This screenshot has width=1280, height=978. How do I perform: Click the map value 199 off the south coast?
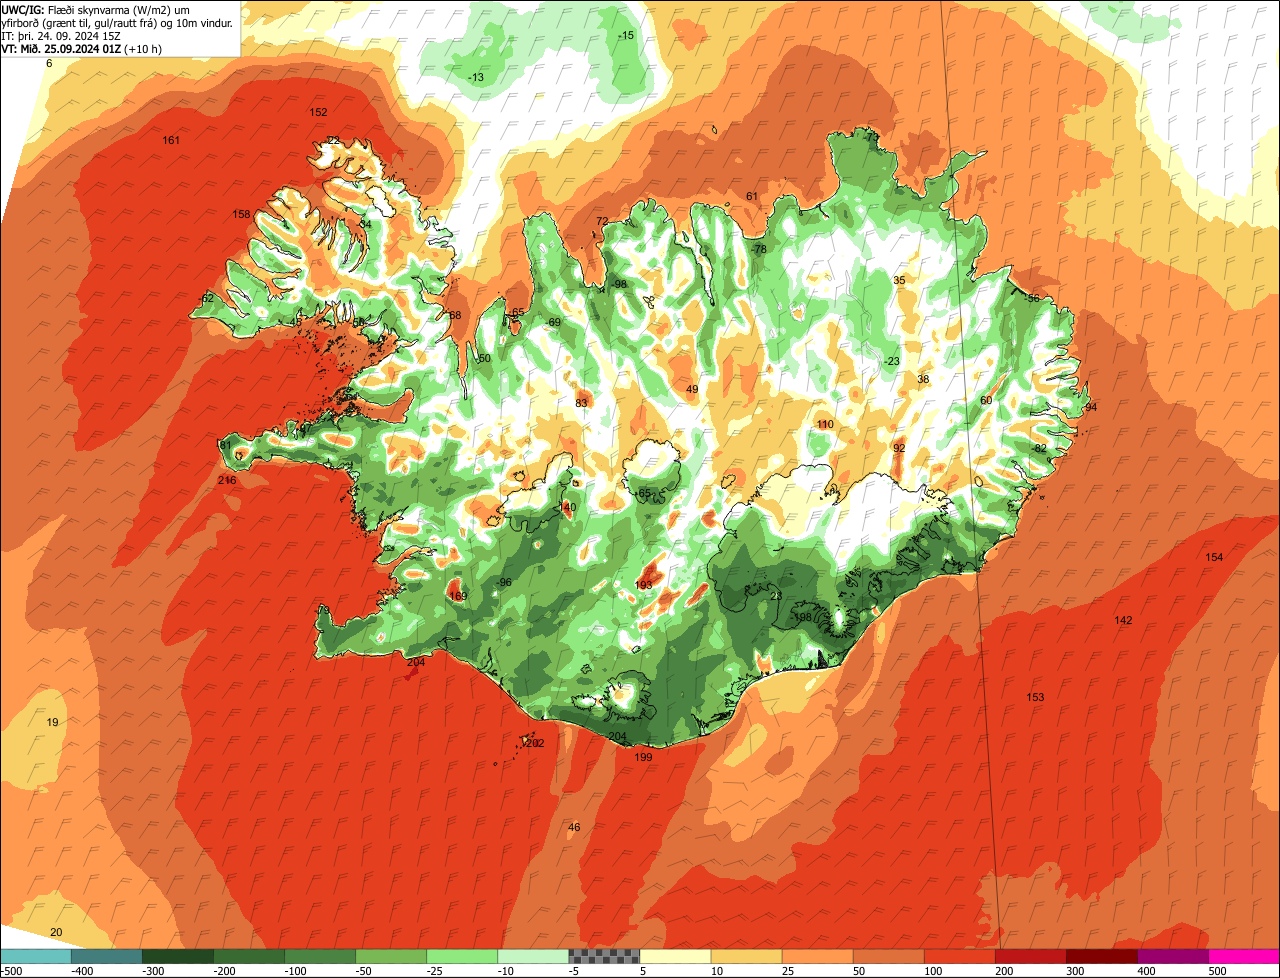coord(643,757)
